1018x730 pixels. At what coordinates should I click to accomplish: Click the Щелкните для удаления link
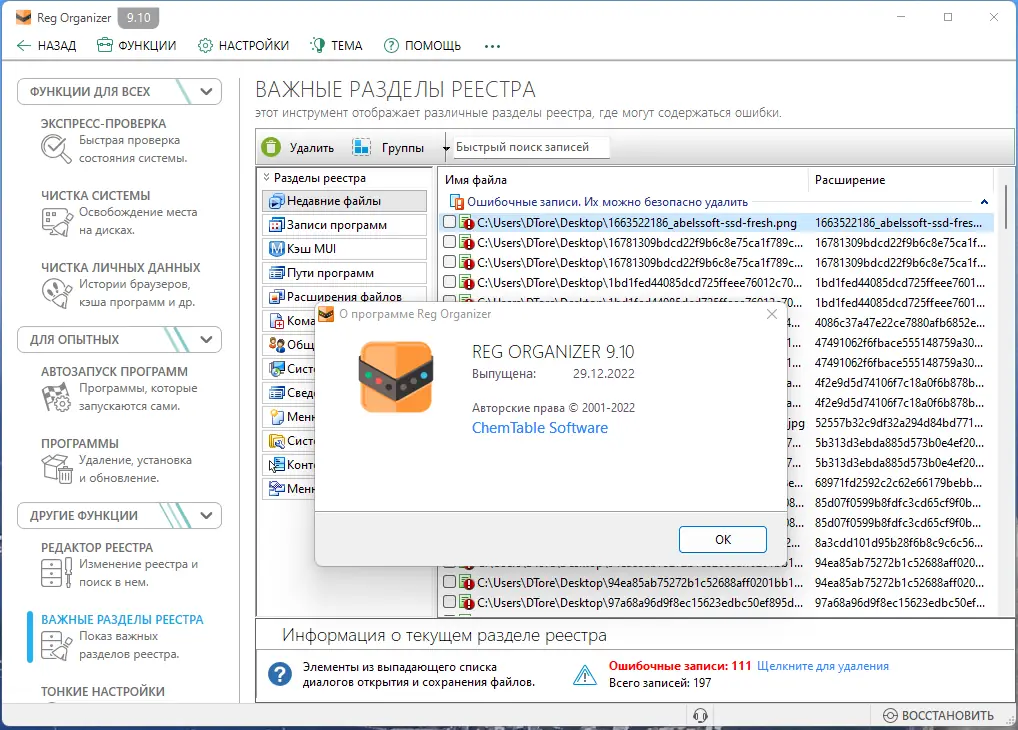tap(823, 666)
